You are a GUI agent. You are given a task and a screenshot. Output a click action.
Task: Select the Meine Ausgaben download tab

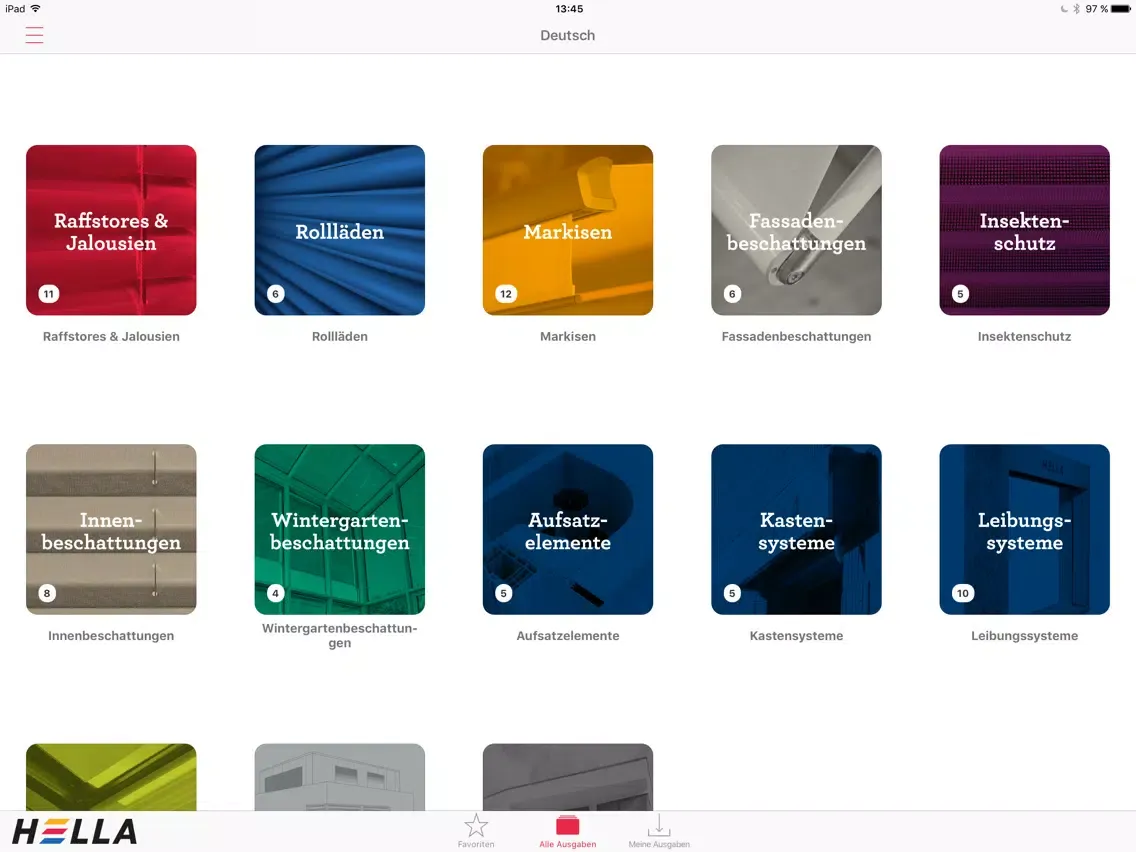pos(659,831)
